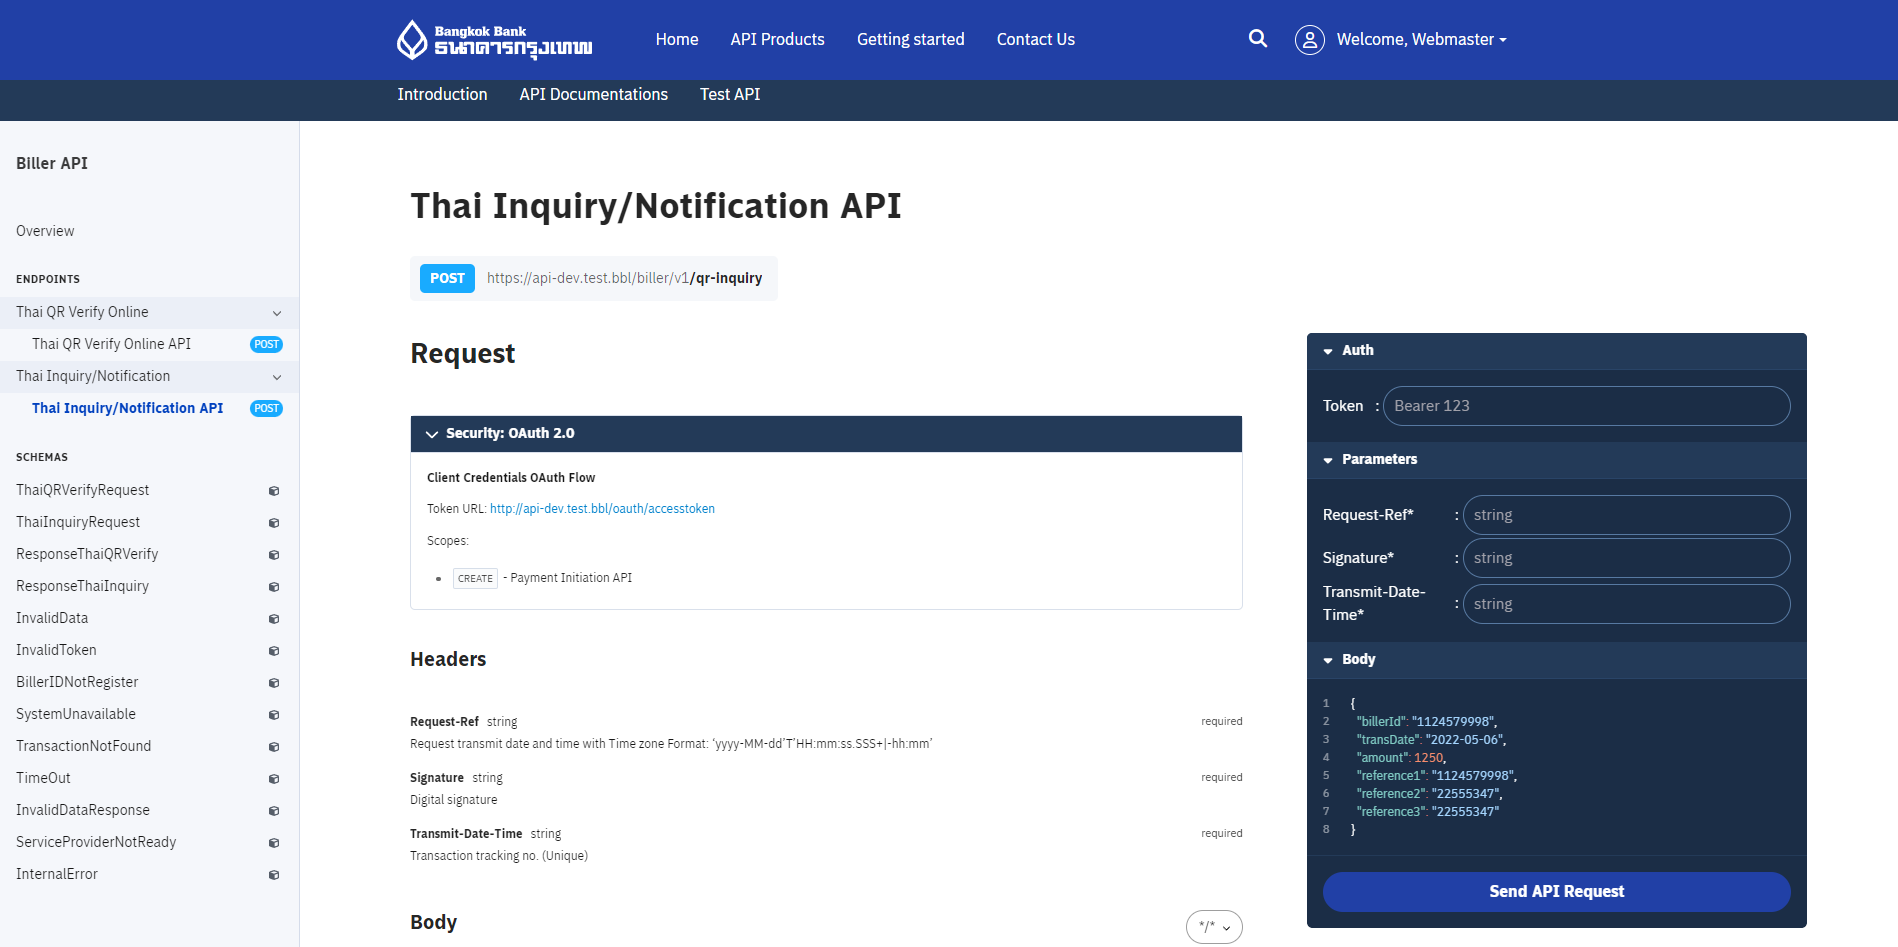Open the TimeOut schema
This screenshot has height=947, width=1898.
(43, 778)
